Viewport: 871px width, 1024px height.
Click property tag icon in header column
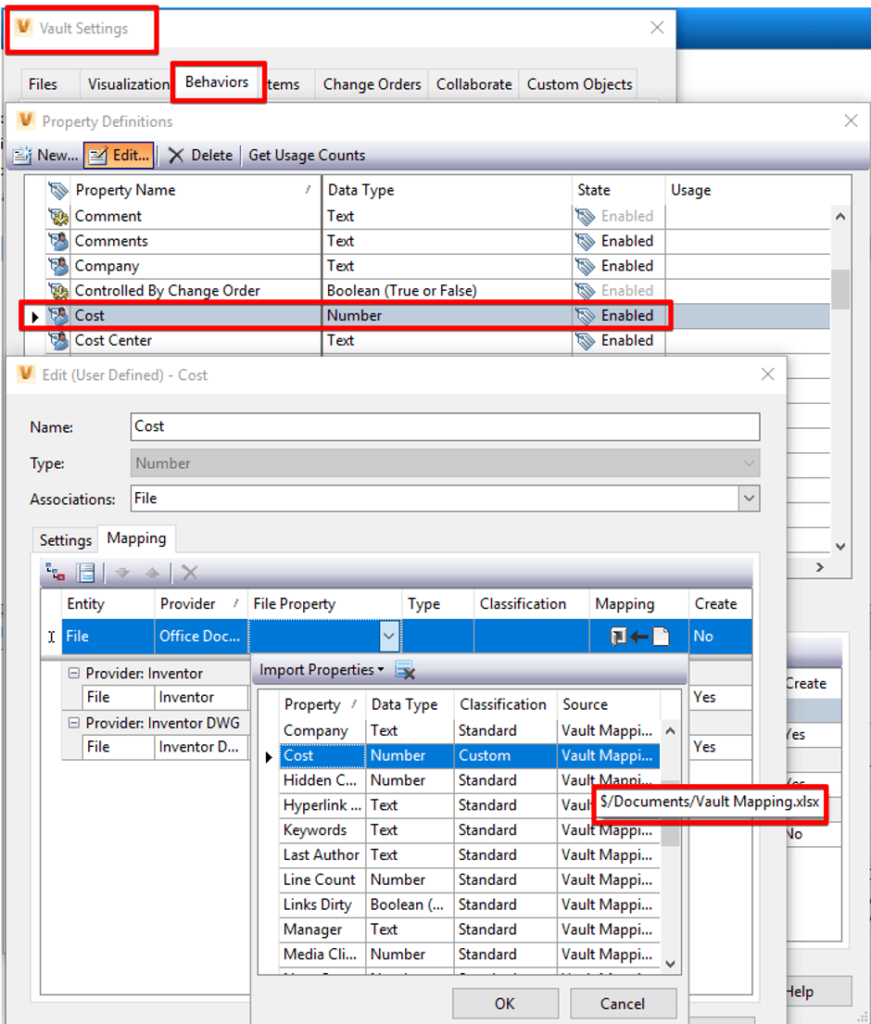(x=58, y=191)
